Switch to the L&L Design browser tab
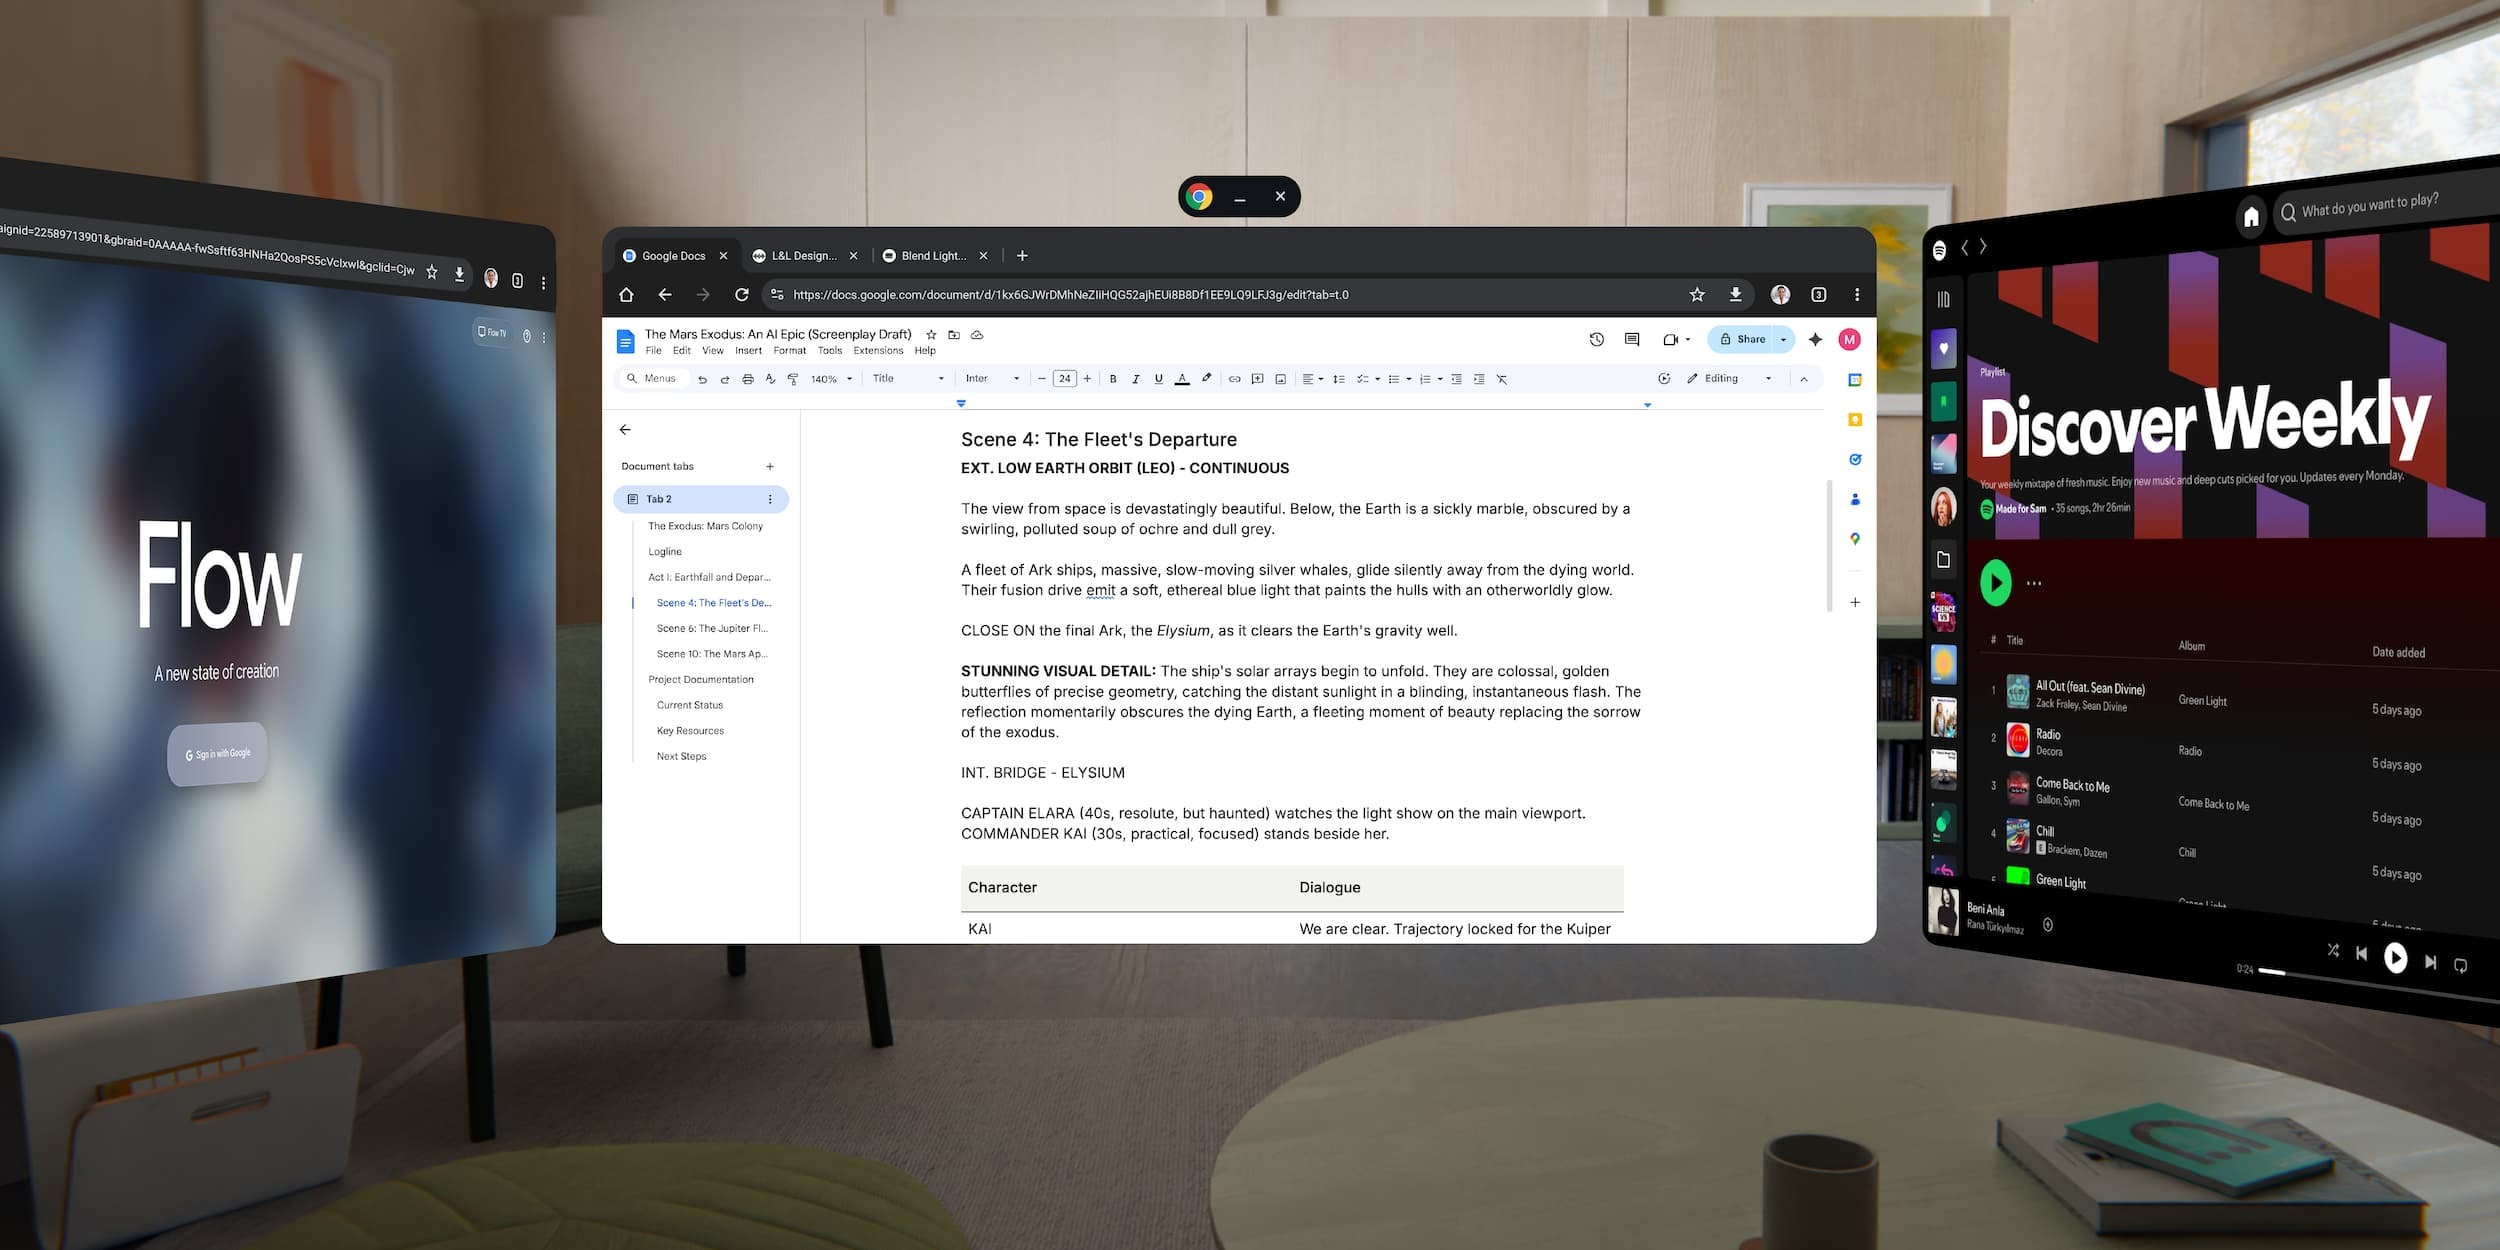Screen dimensions: 2500x1250 pos(803,256)
